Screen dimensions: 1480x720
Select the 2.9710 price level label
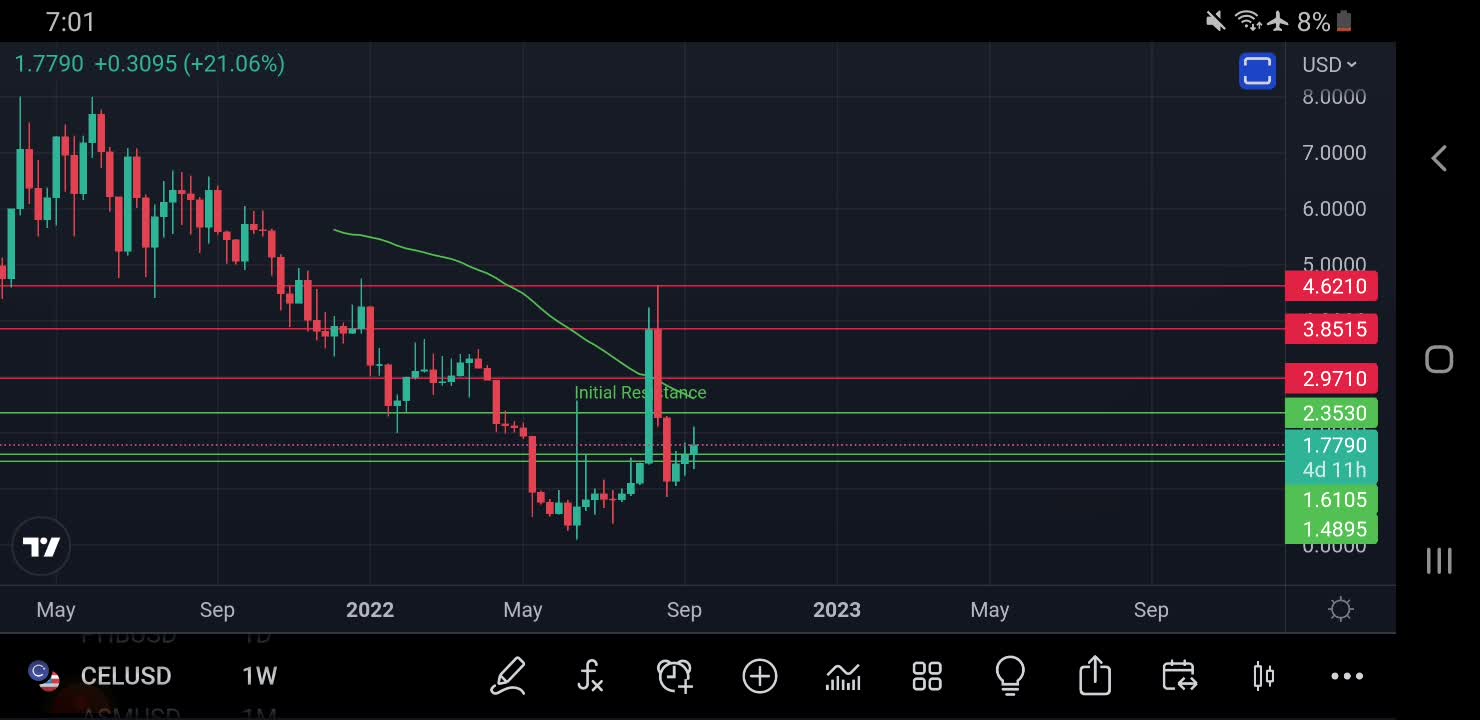[x=1331, y=378]
